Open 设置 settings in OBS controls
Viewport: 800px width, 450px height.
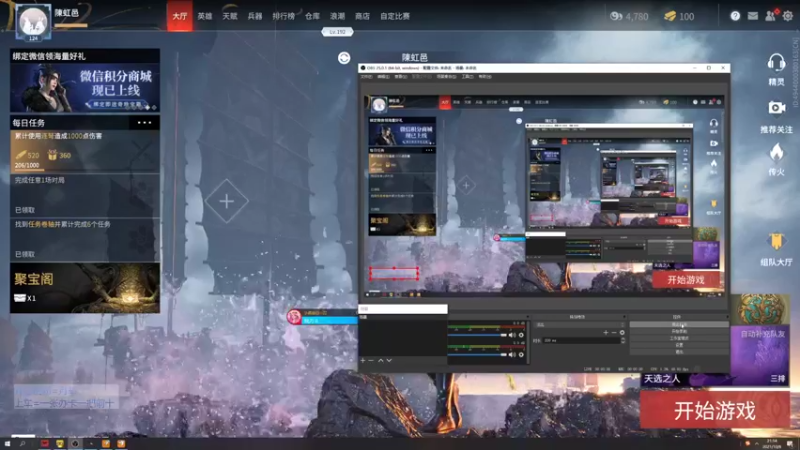[679, 345]
